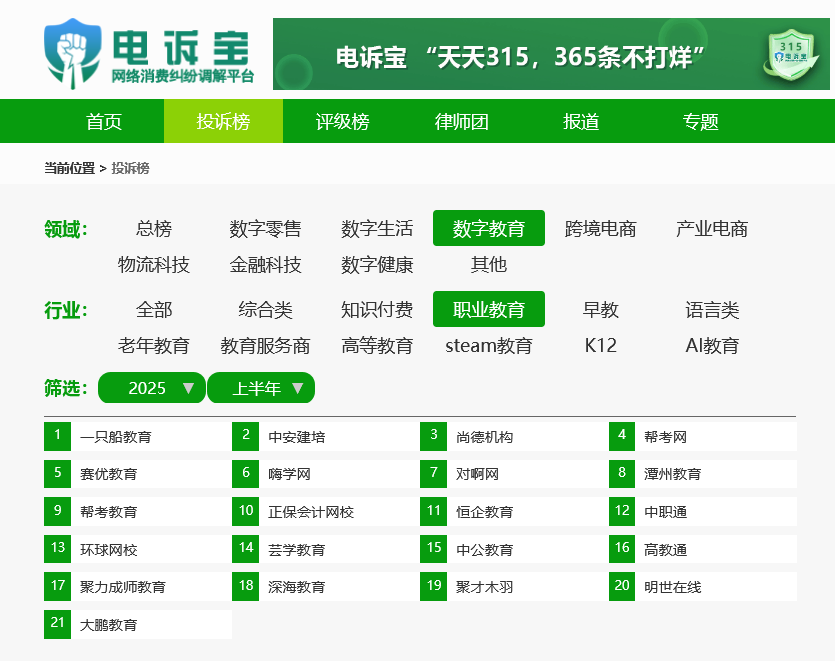Open the 报道 nav tab
The image size is (835, 661).
[x=581, y=121]
